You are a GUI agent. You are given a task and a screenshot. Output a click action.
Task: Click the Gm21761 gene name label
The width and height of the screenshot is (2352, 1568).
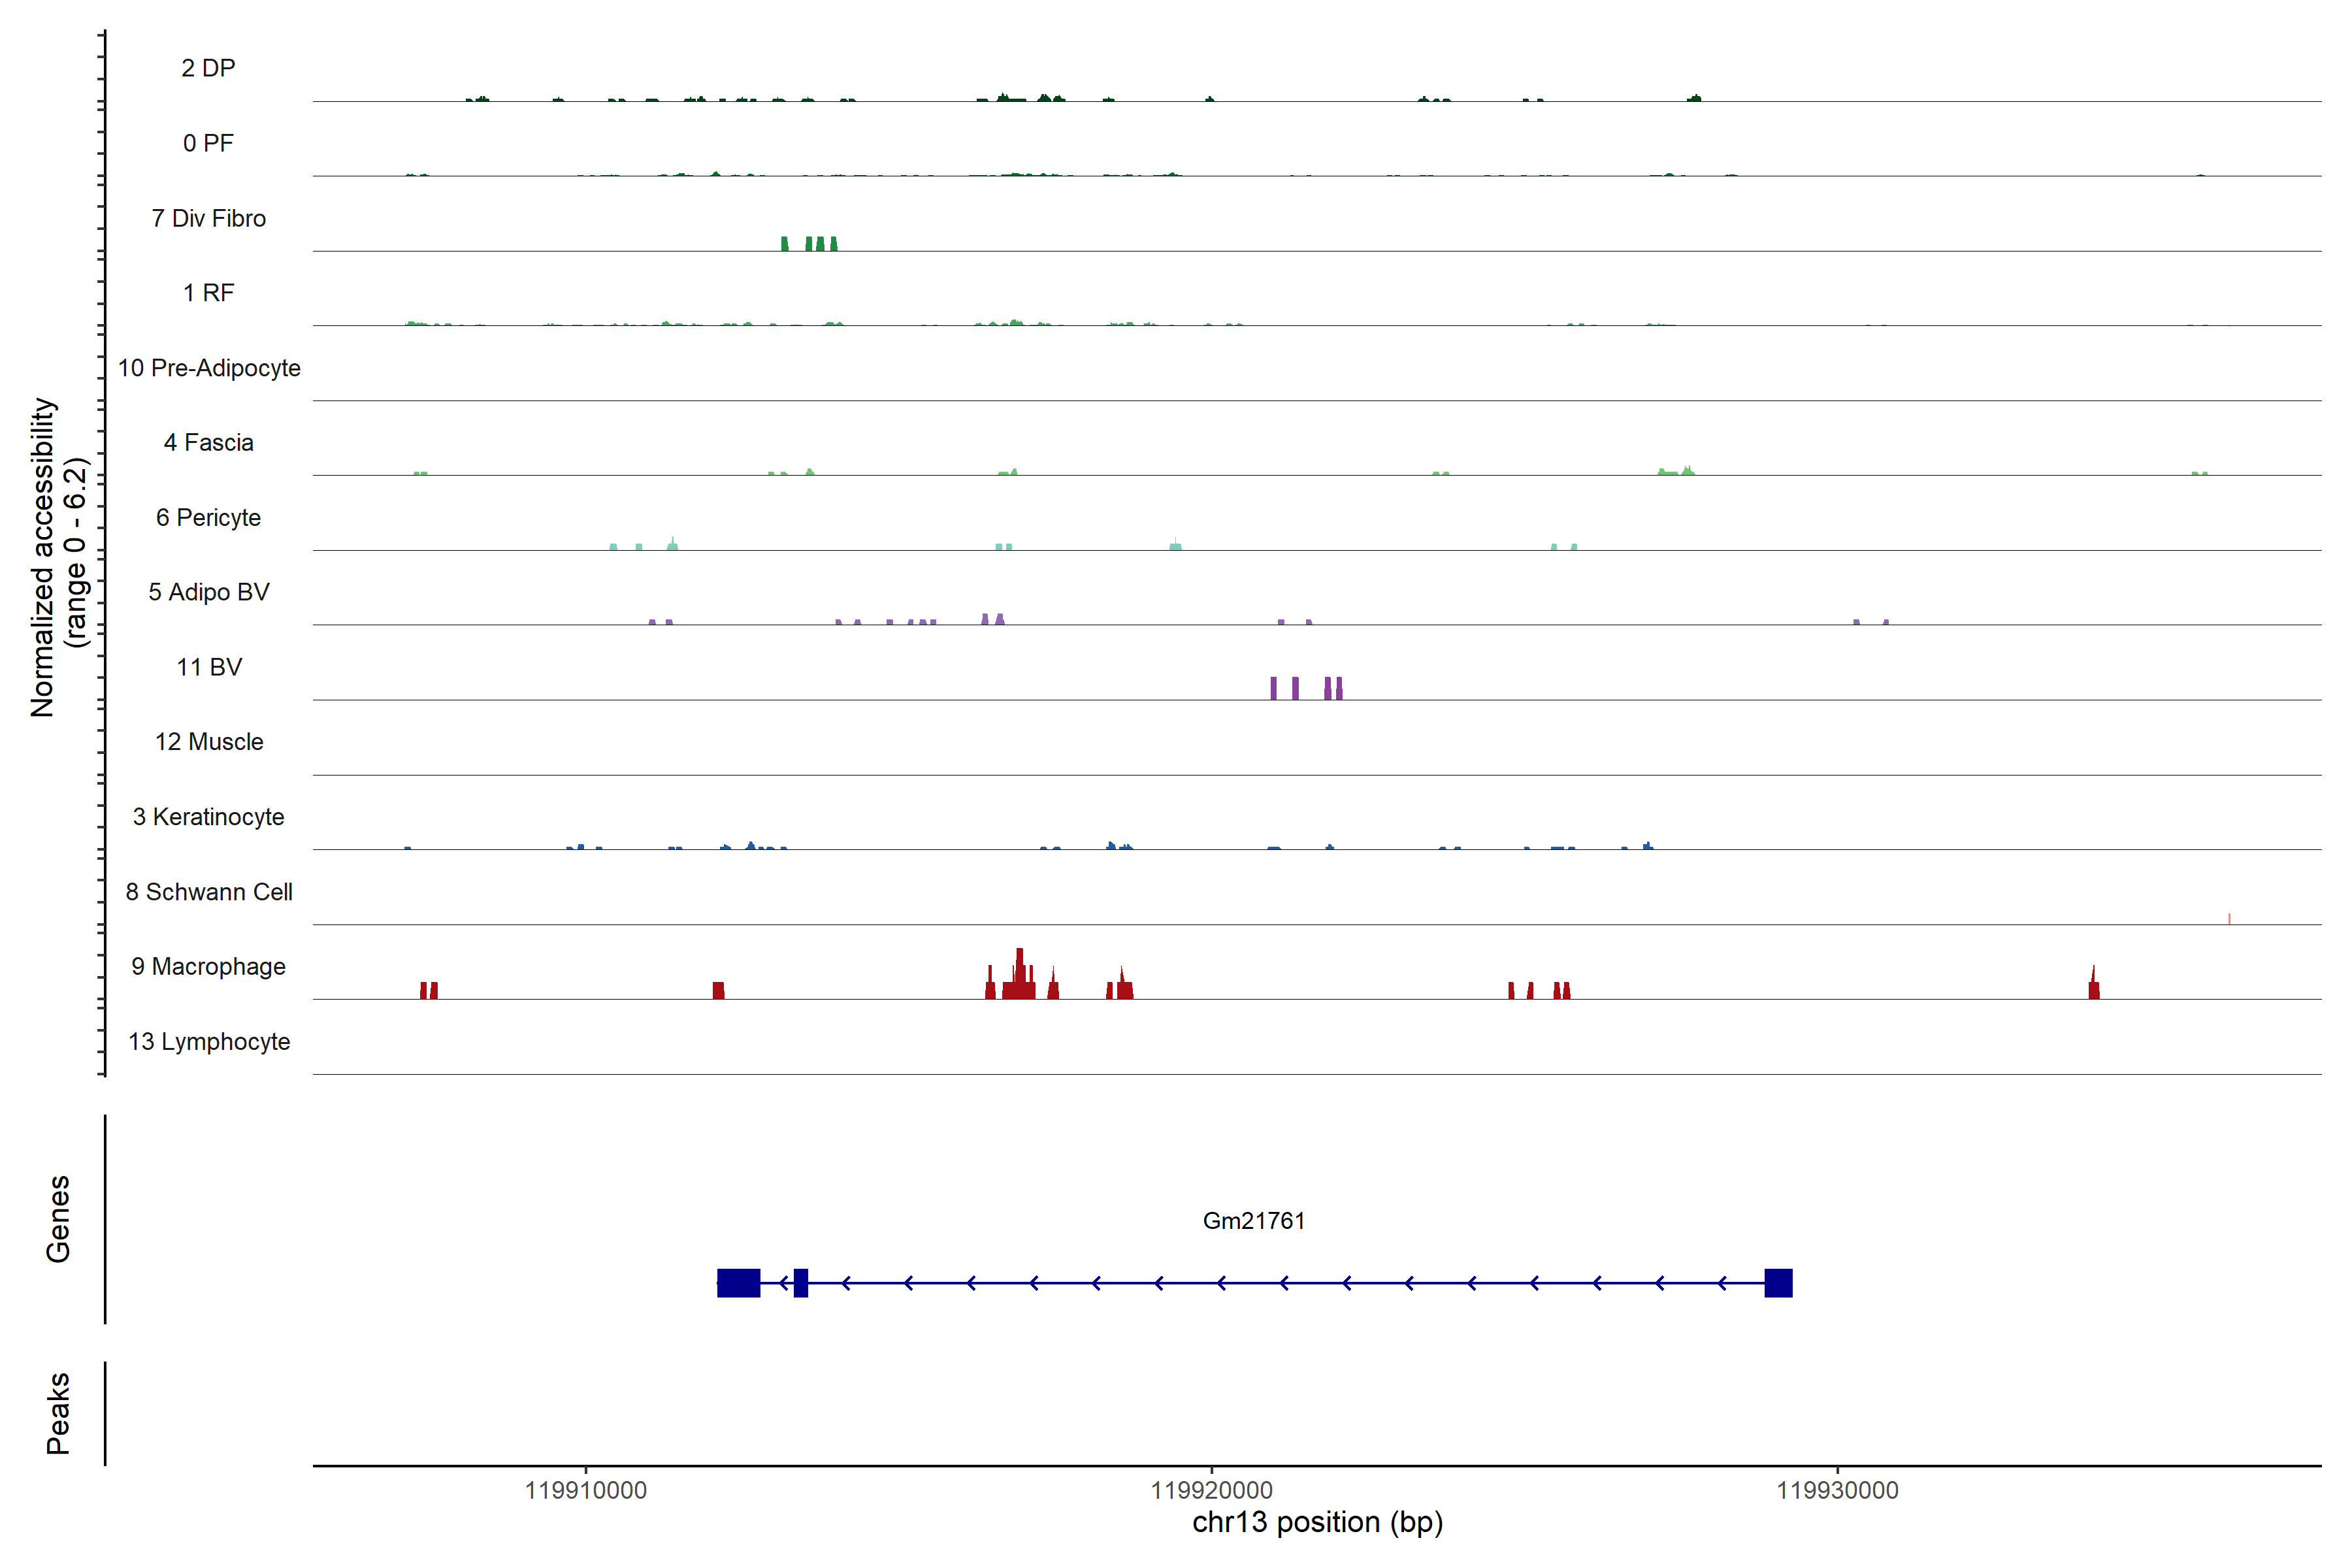[1253, 1220]
